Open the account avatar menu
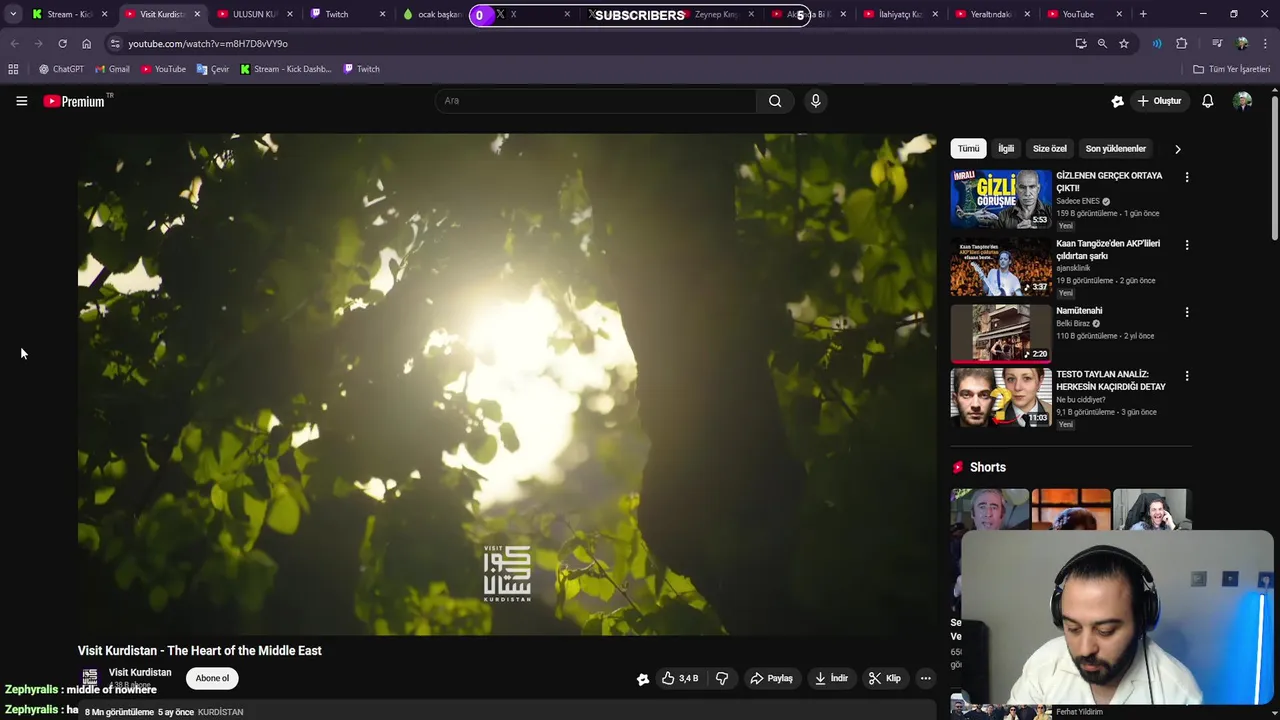The width and height of the screenshot is (1280, 720). [1242, 101]
